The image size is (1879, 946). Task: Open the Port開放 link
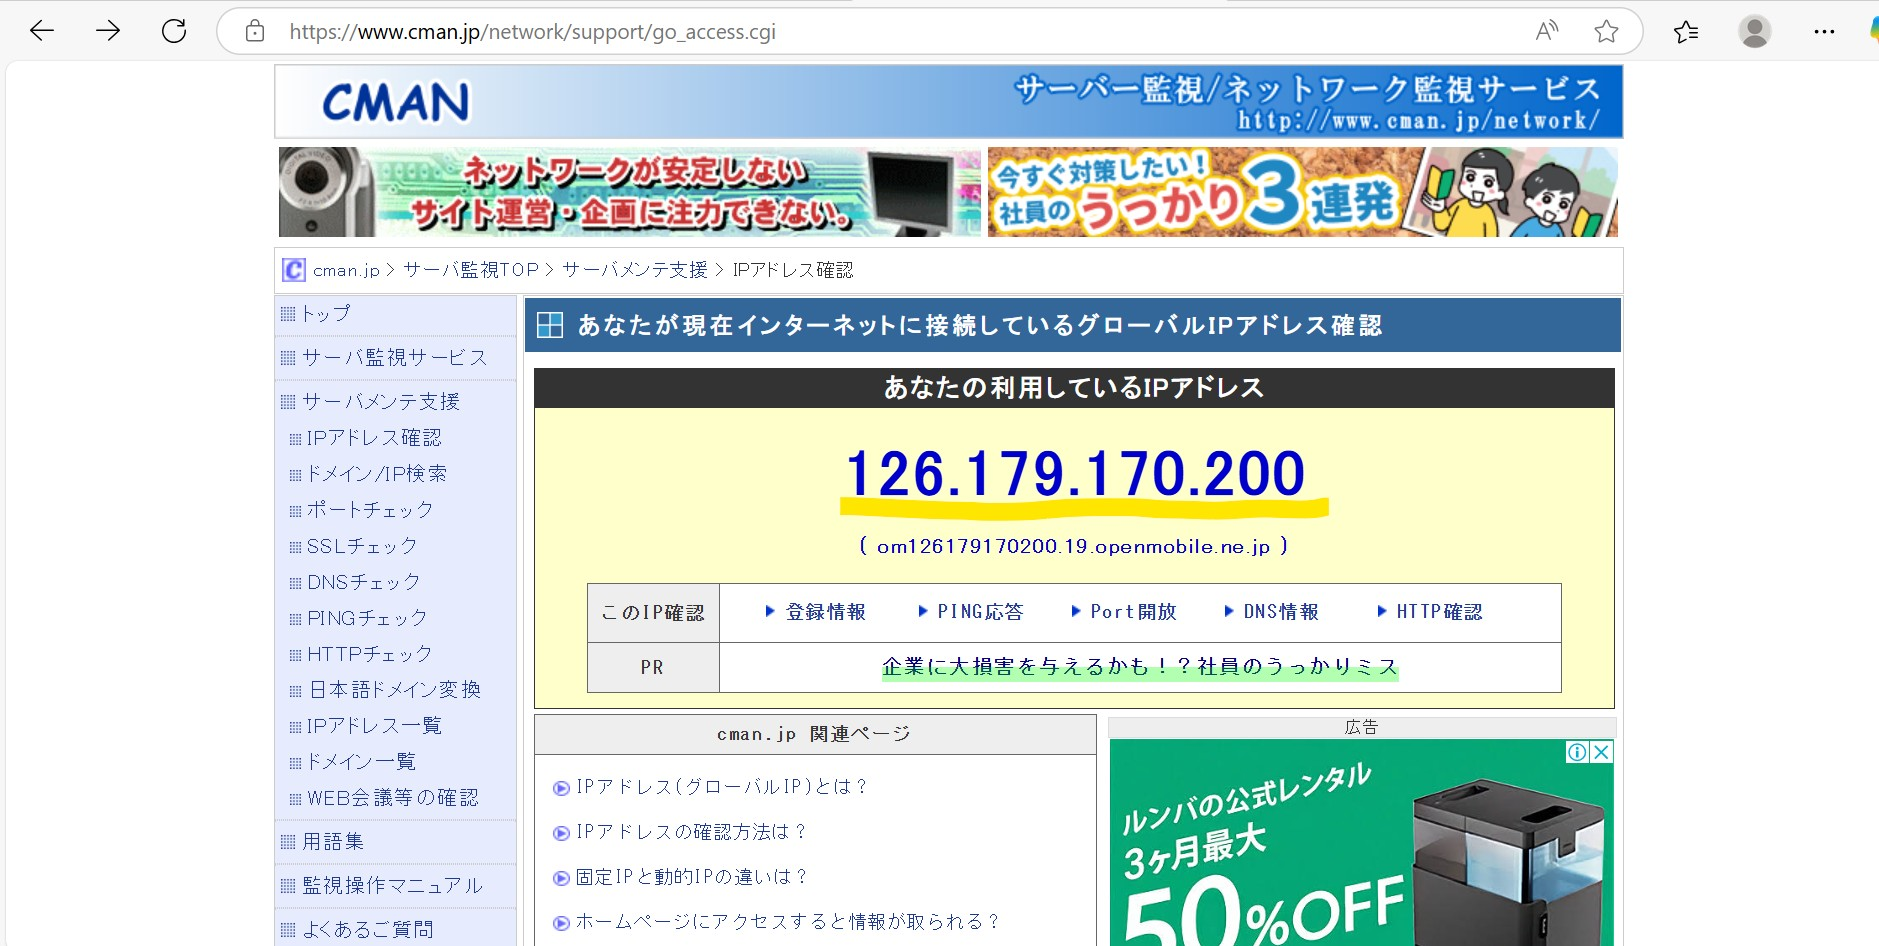click(1133, 612)
